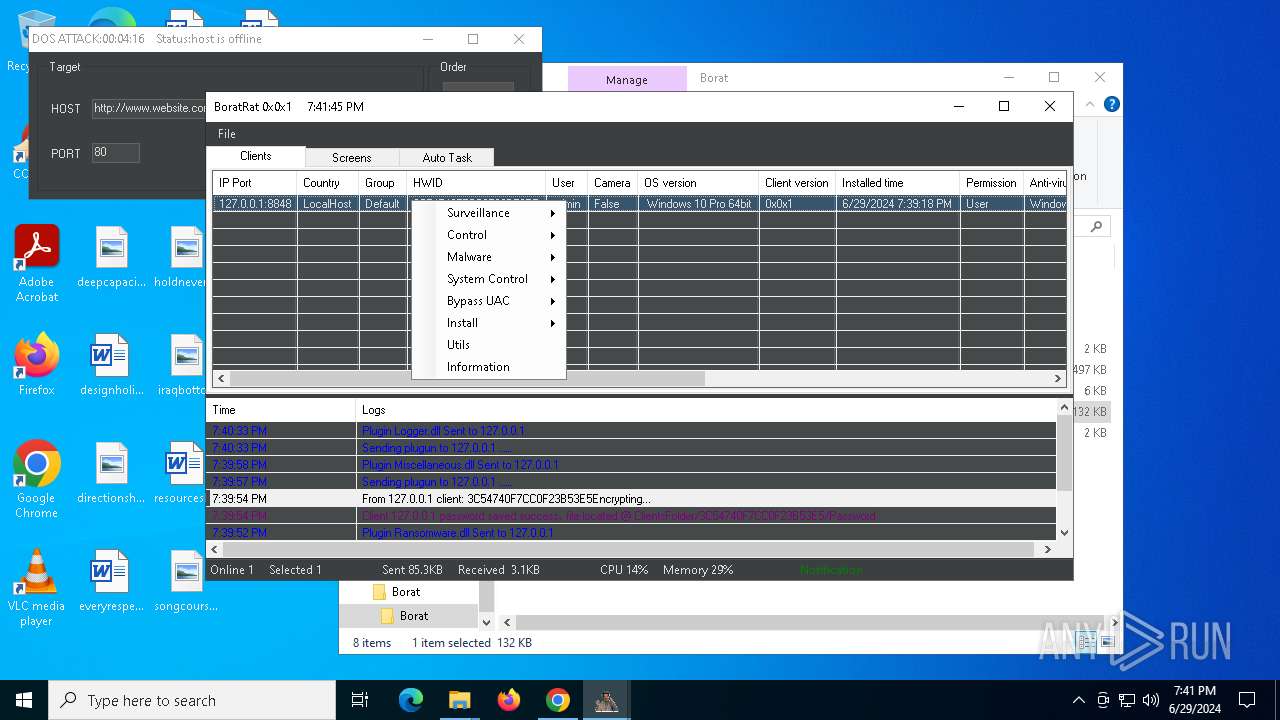Select the everyrespe... Word document icon
The height and width of the screenshot is (720, 1280).
click(x=111, y=581)
